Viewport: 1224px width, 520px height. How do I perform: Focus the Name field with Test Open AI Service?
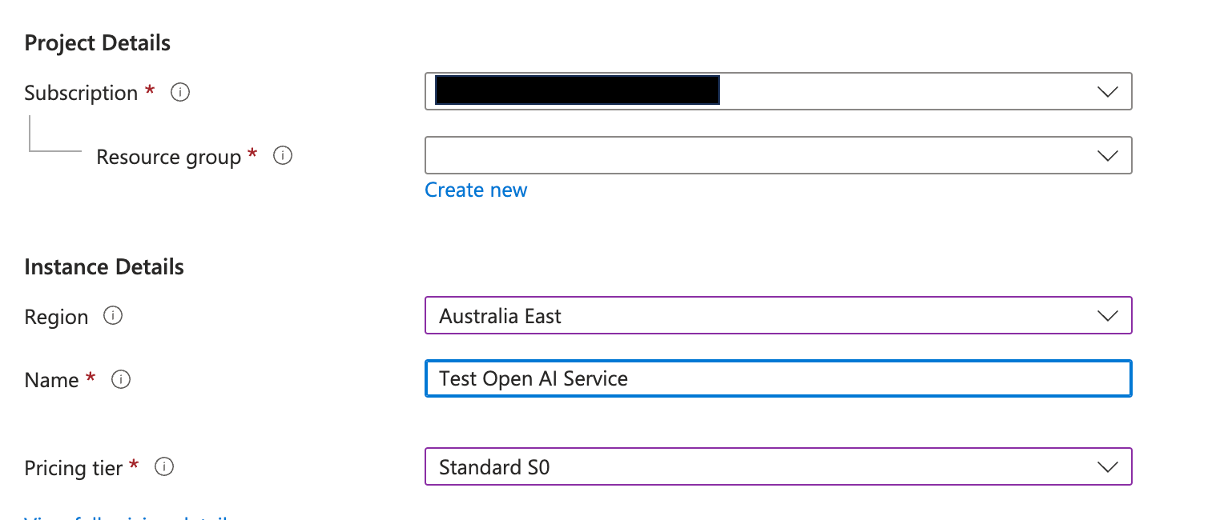pyautogui.click(x=777, y=379)
